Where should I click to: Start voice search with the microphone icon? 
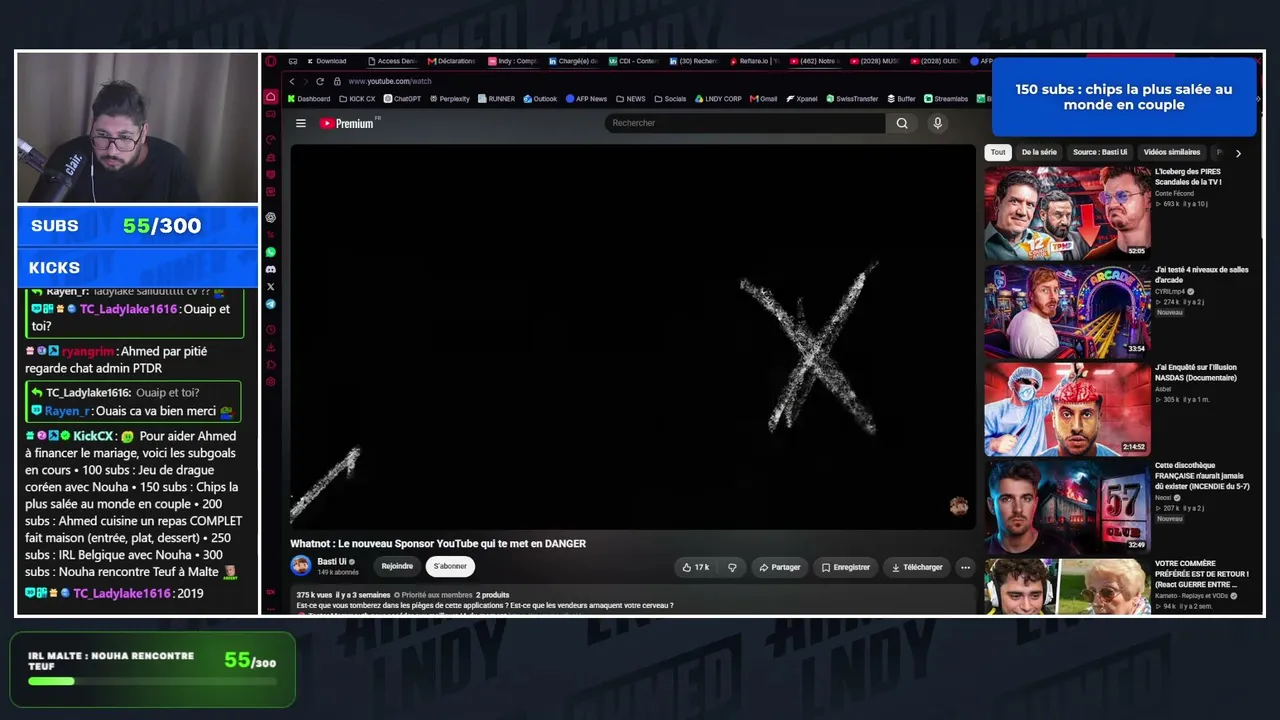click(937, 123)
